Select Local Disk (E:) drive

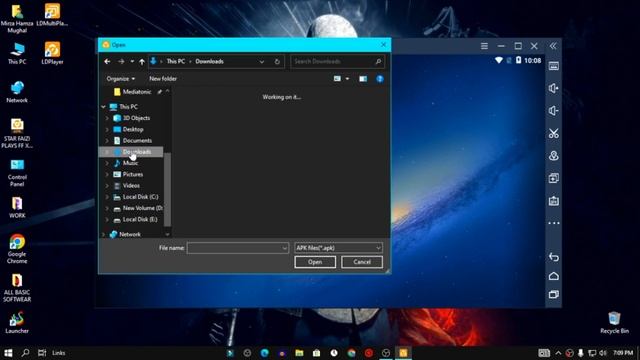coord(140,220)
